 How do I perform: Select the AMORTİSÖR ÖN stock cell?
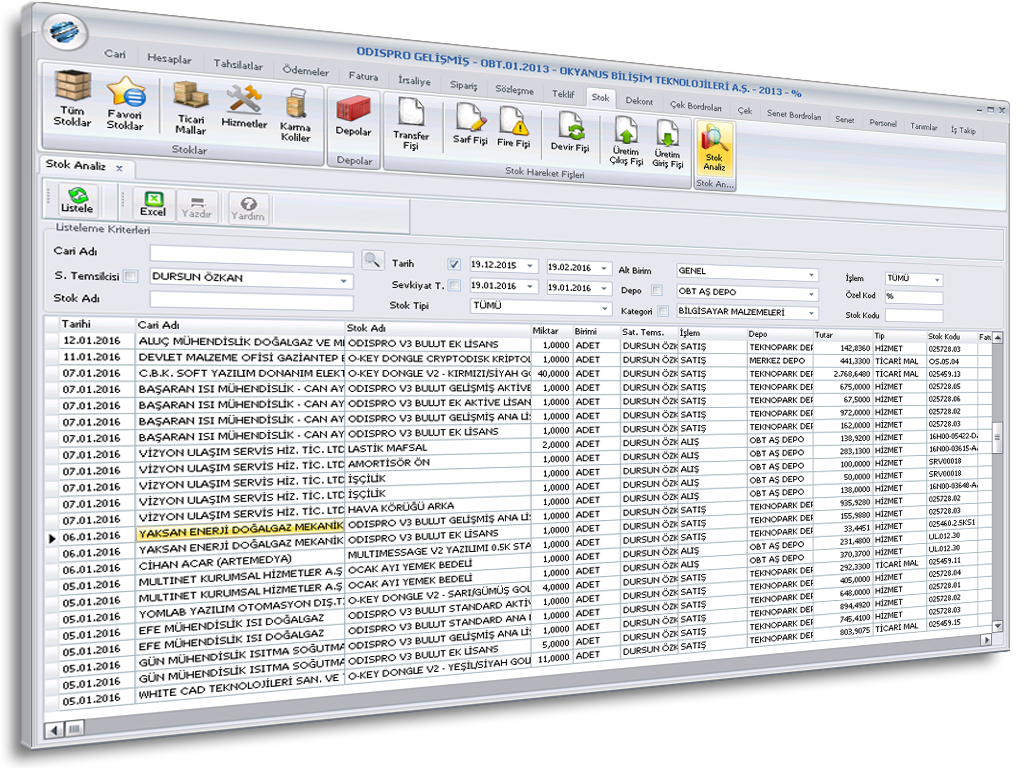pyautogui.click(x=438, y=463)
